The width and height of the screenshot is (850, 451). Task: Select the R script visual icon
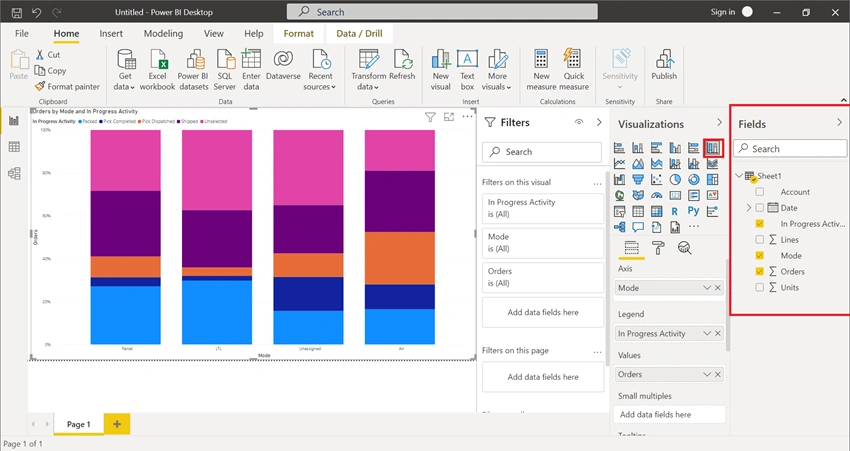pyautogui.click(x=675, y=211)
